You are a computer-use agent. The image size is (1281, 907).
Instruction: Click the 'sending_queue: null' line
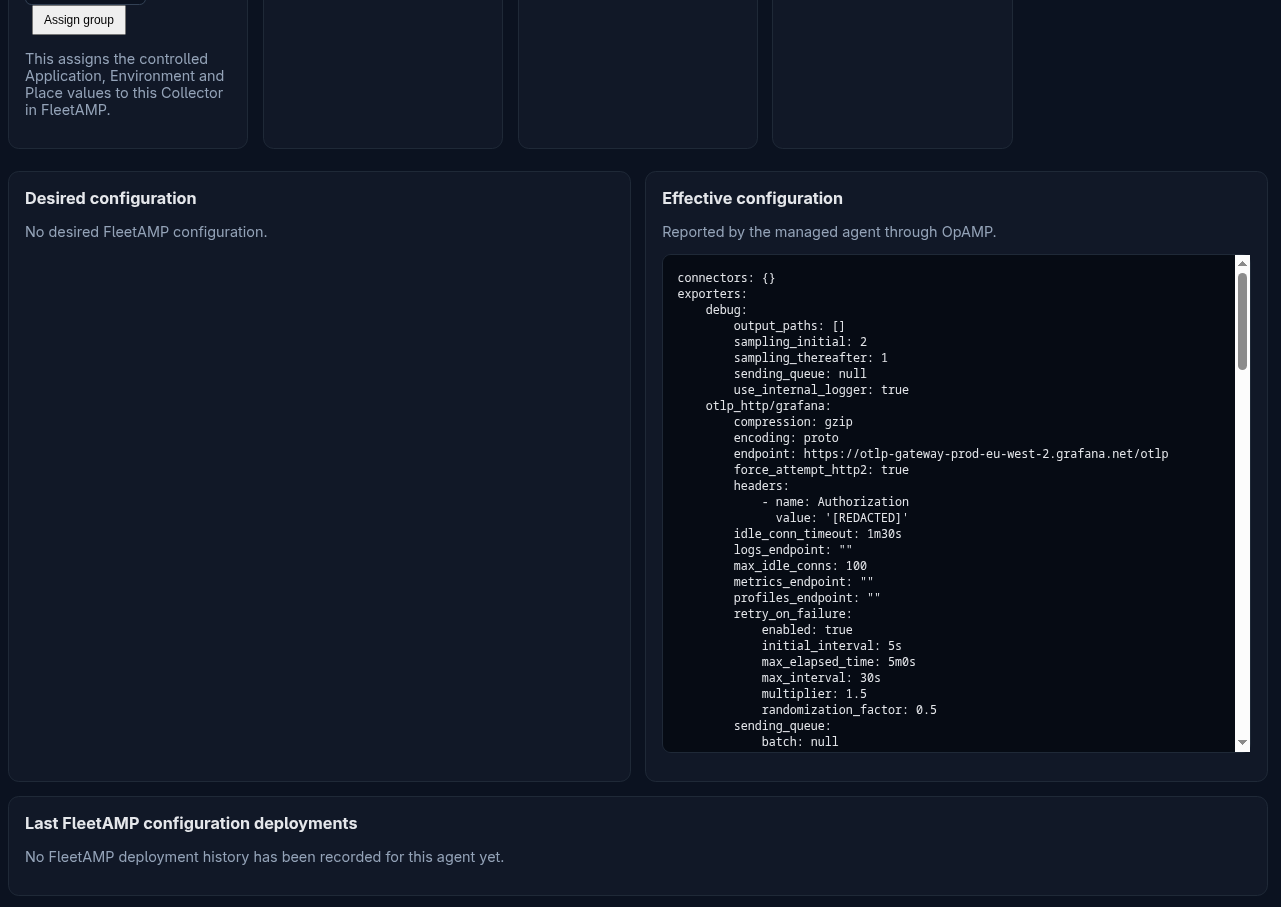[x=800, y=374]
